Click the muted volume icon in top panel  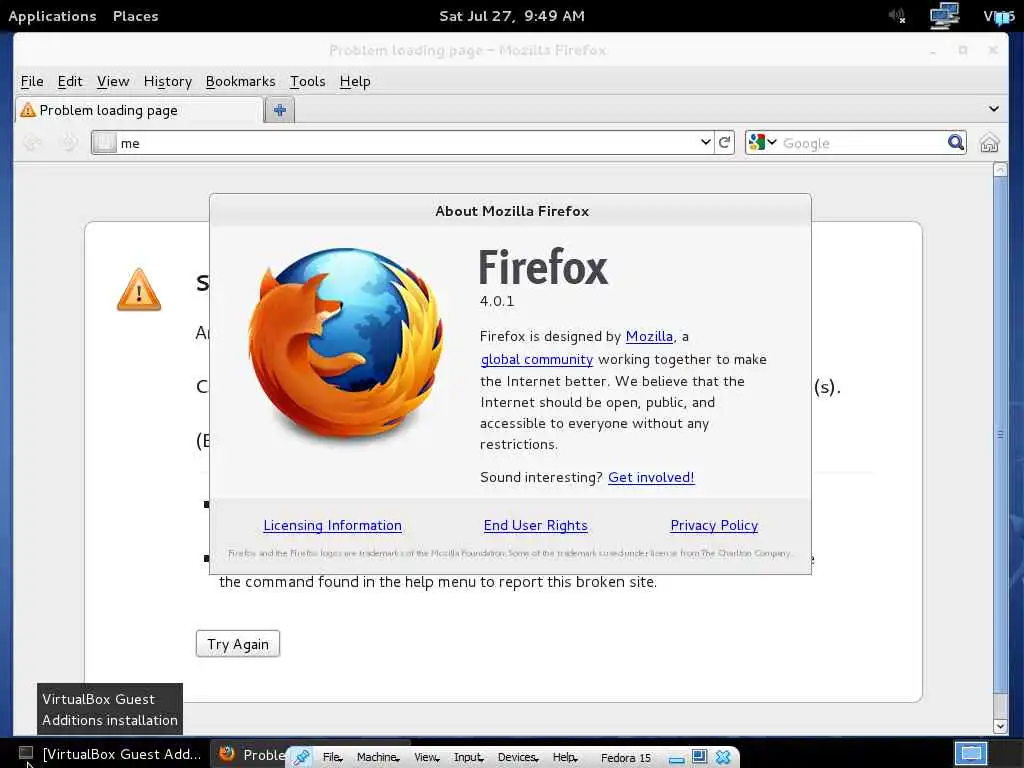pos(897,16)
